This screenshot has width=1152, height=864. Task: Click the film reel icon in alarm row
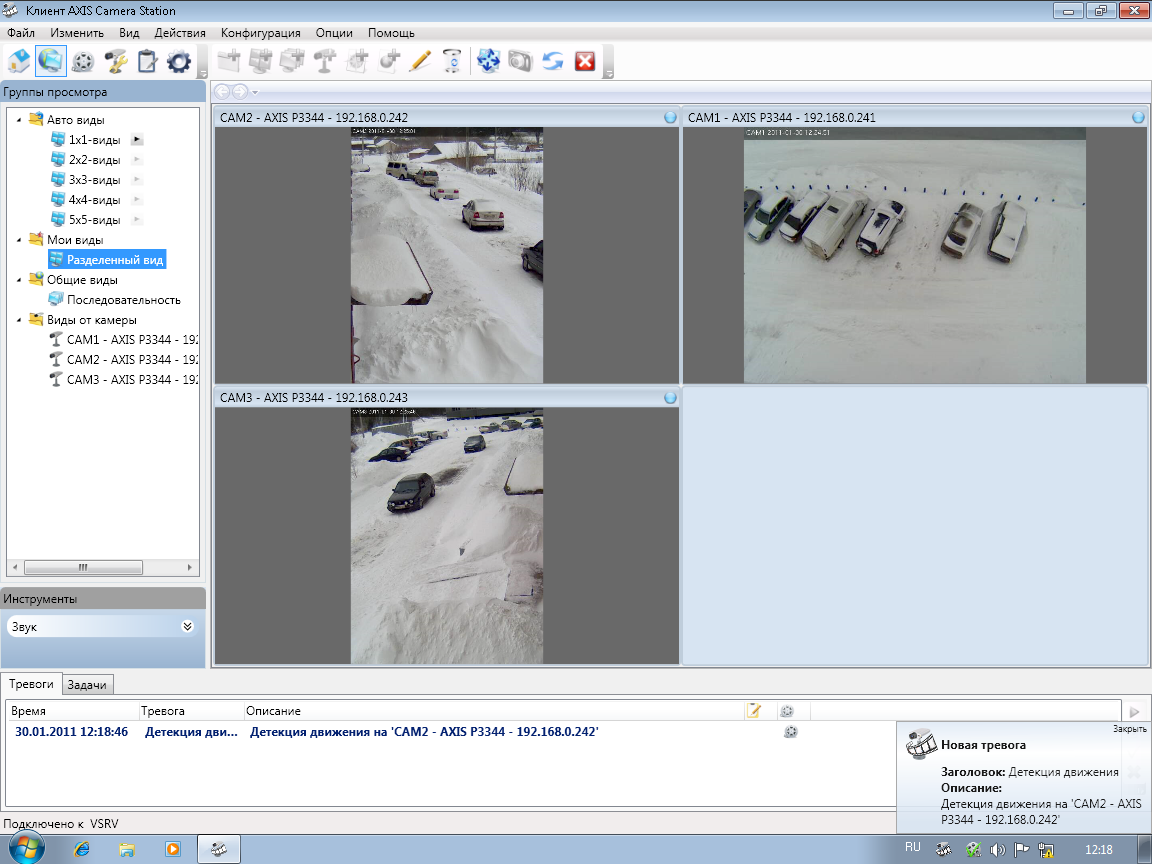tap(790, 732)
